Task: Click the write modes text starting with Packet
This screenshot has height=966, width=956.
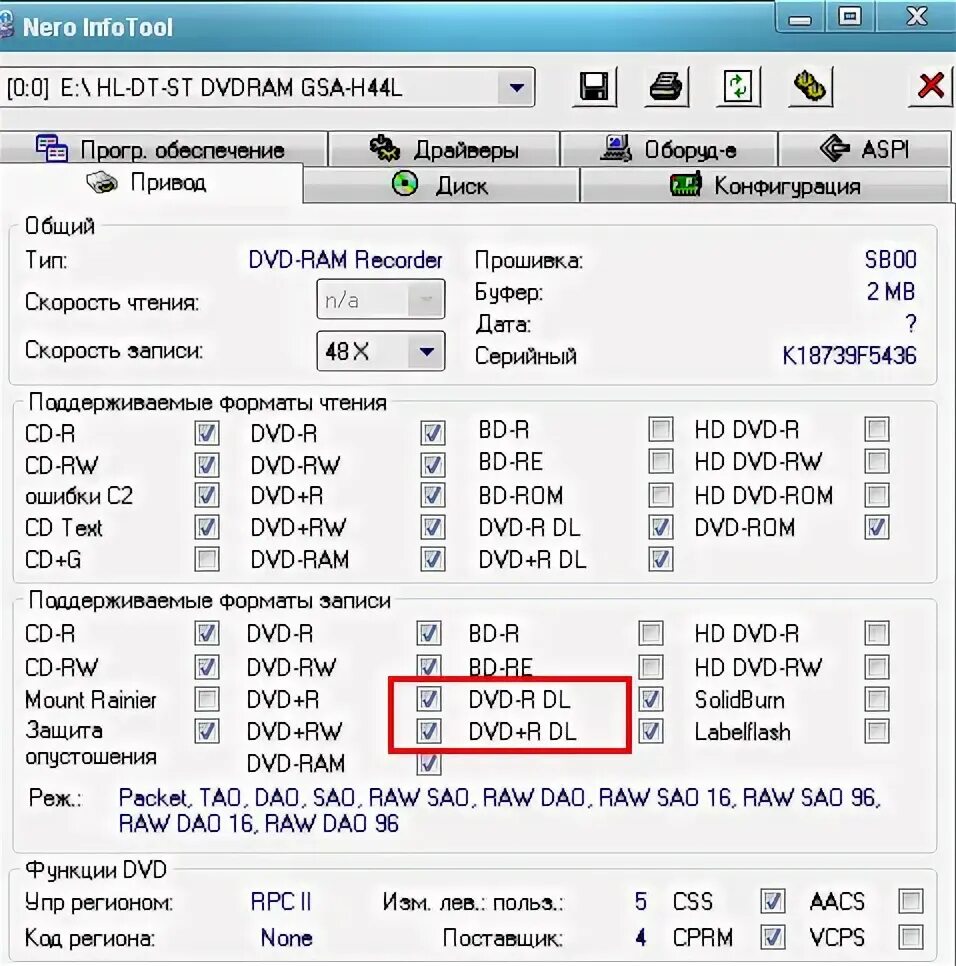Action: click(499, 811)
